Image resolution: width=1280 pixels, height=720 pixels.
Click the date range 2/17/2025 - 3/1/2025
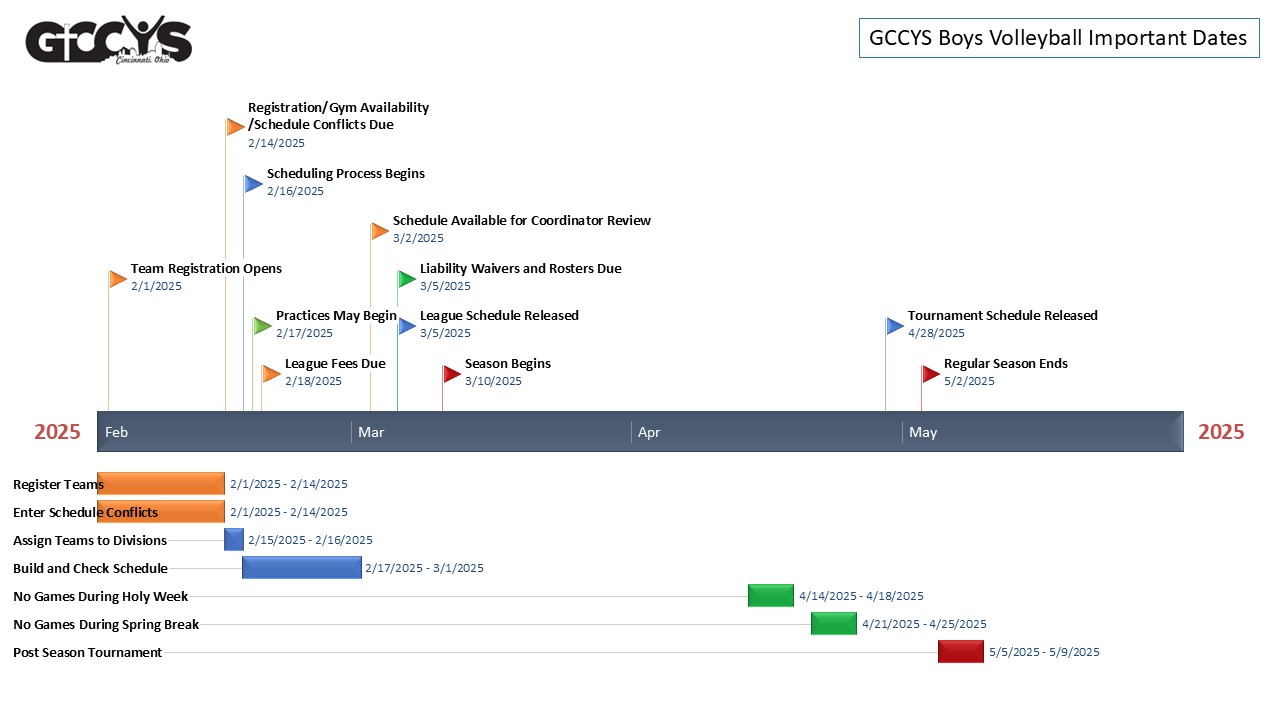point(424,568)
